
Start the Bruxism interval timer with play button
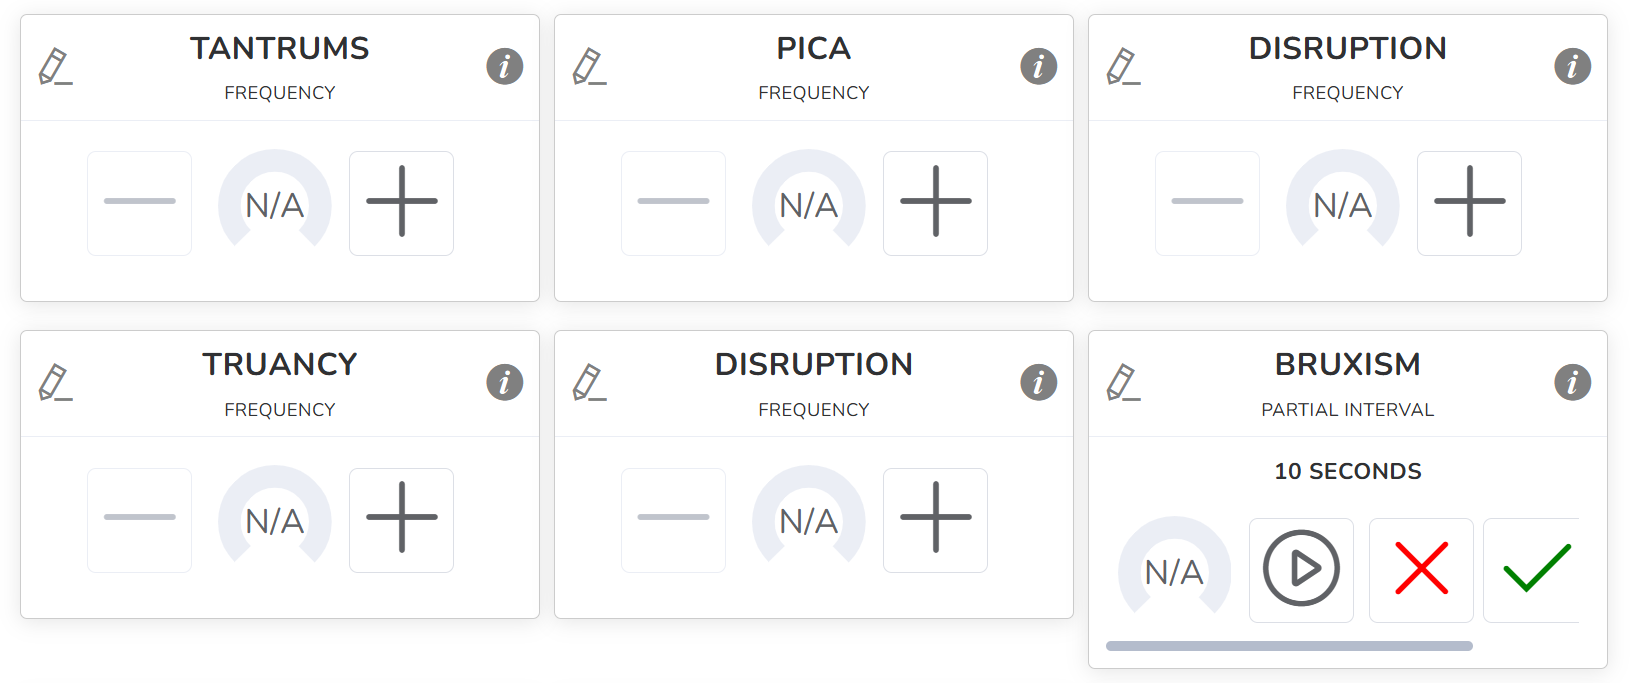point(1301,570)
